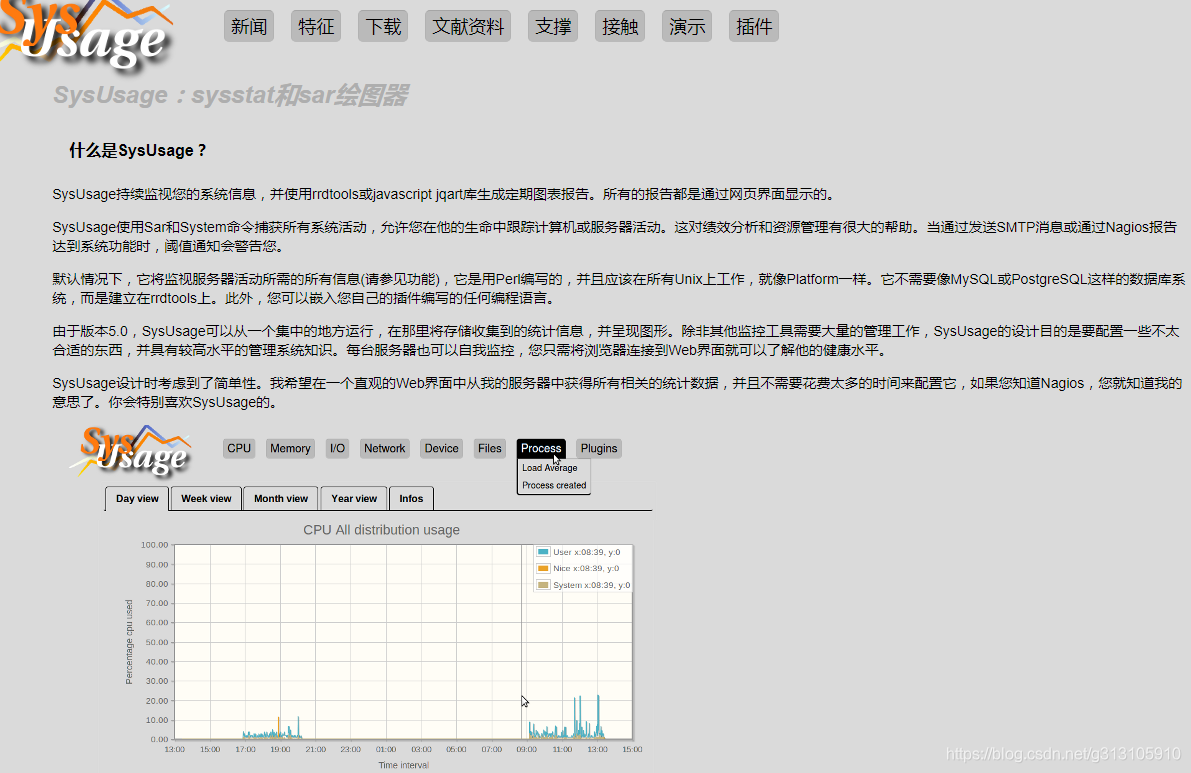Click the screenshot's SysUsage logo
Viewport: 1191px width, 773px height.
(132, 451)
